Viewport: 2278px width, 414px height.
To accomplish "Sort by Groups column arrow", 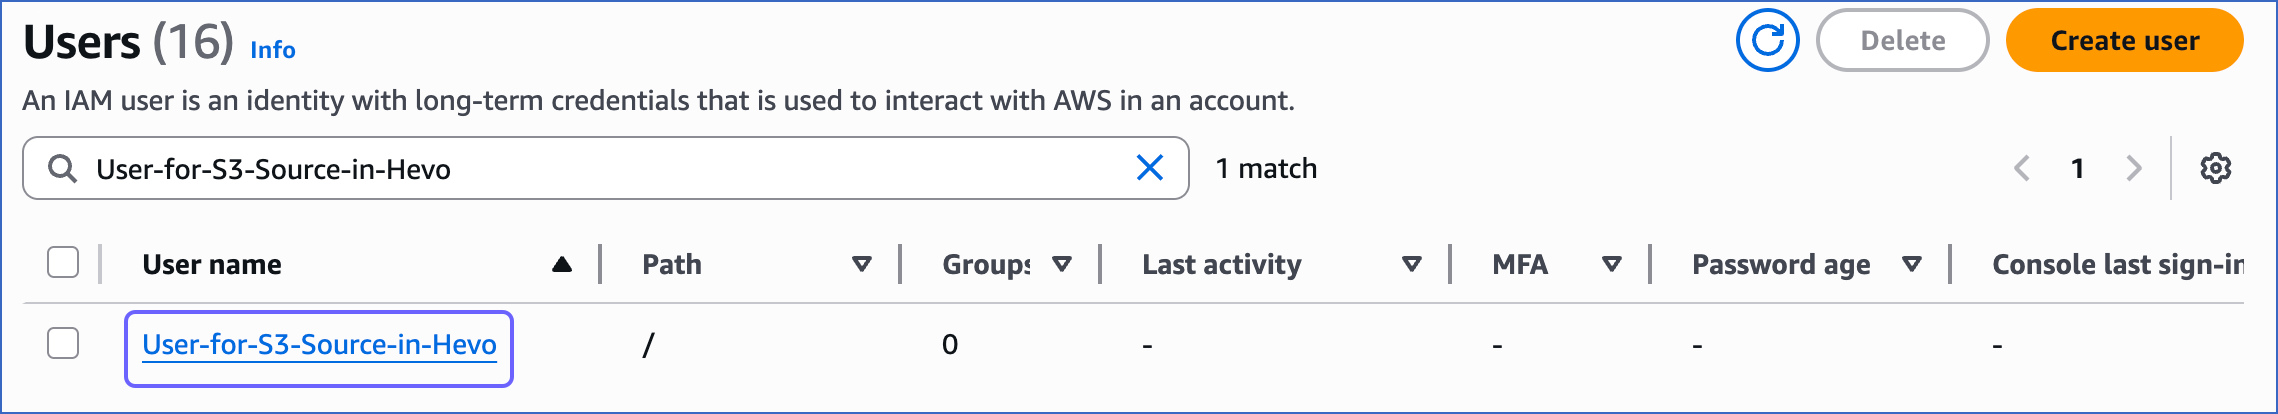I will tap(1062, 264).
